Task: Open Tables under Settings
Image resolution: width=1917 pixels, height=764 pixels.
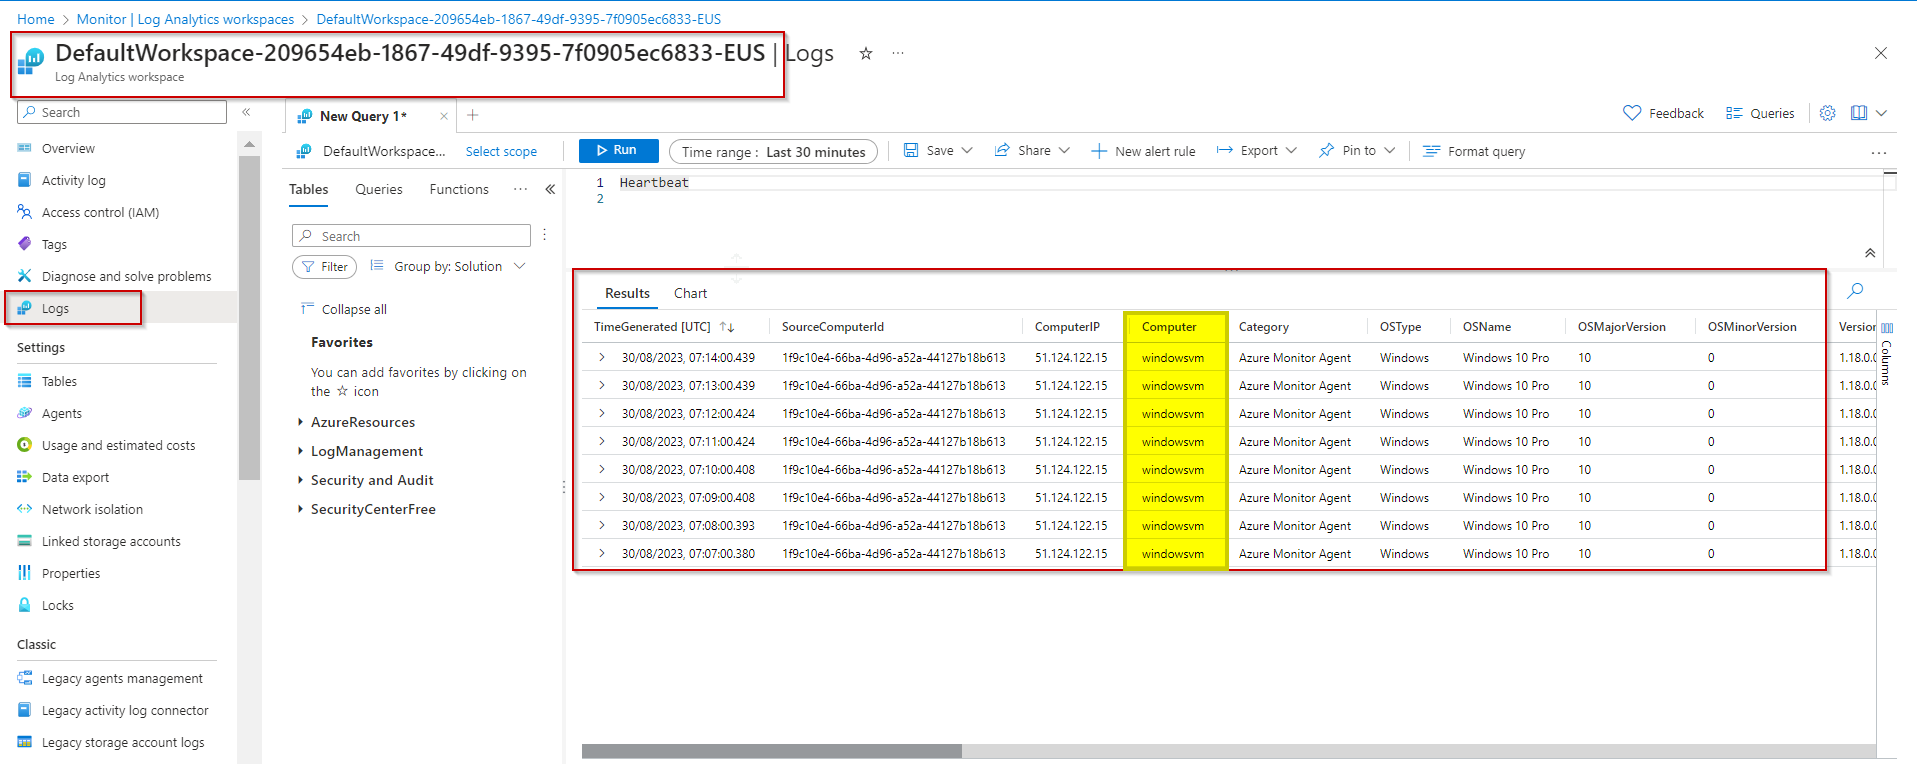Action: (59, 381)
